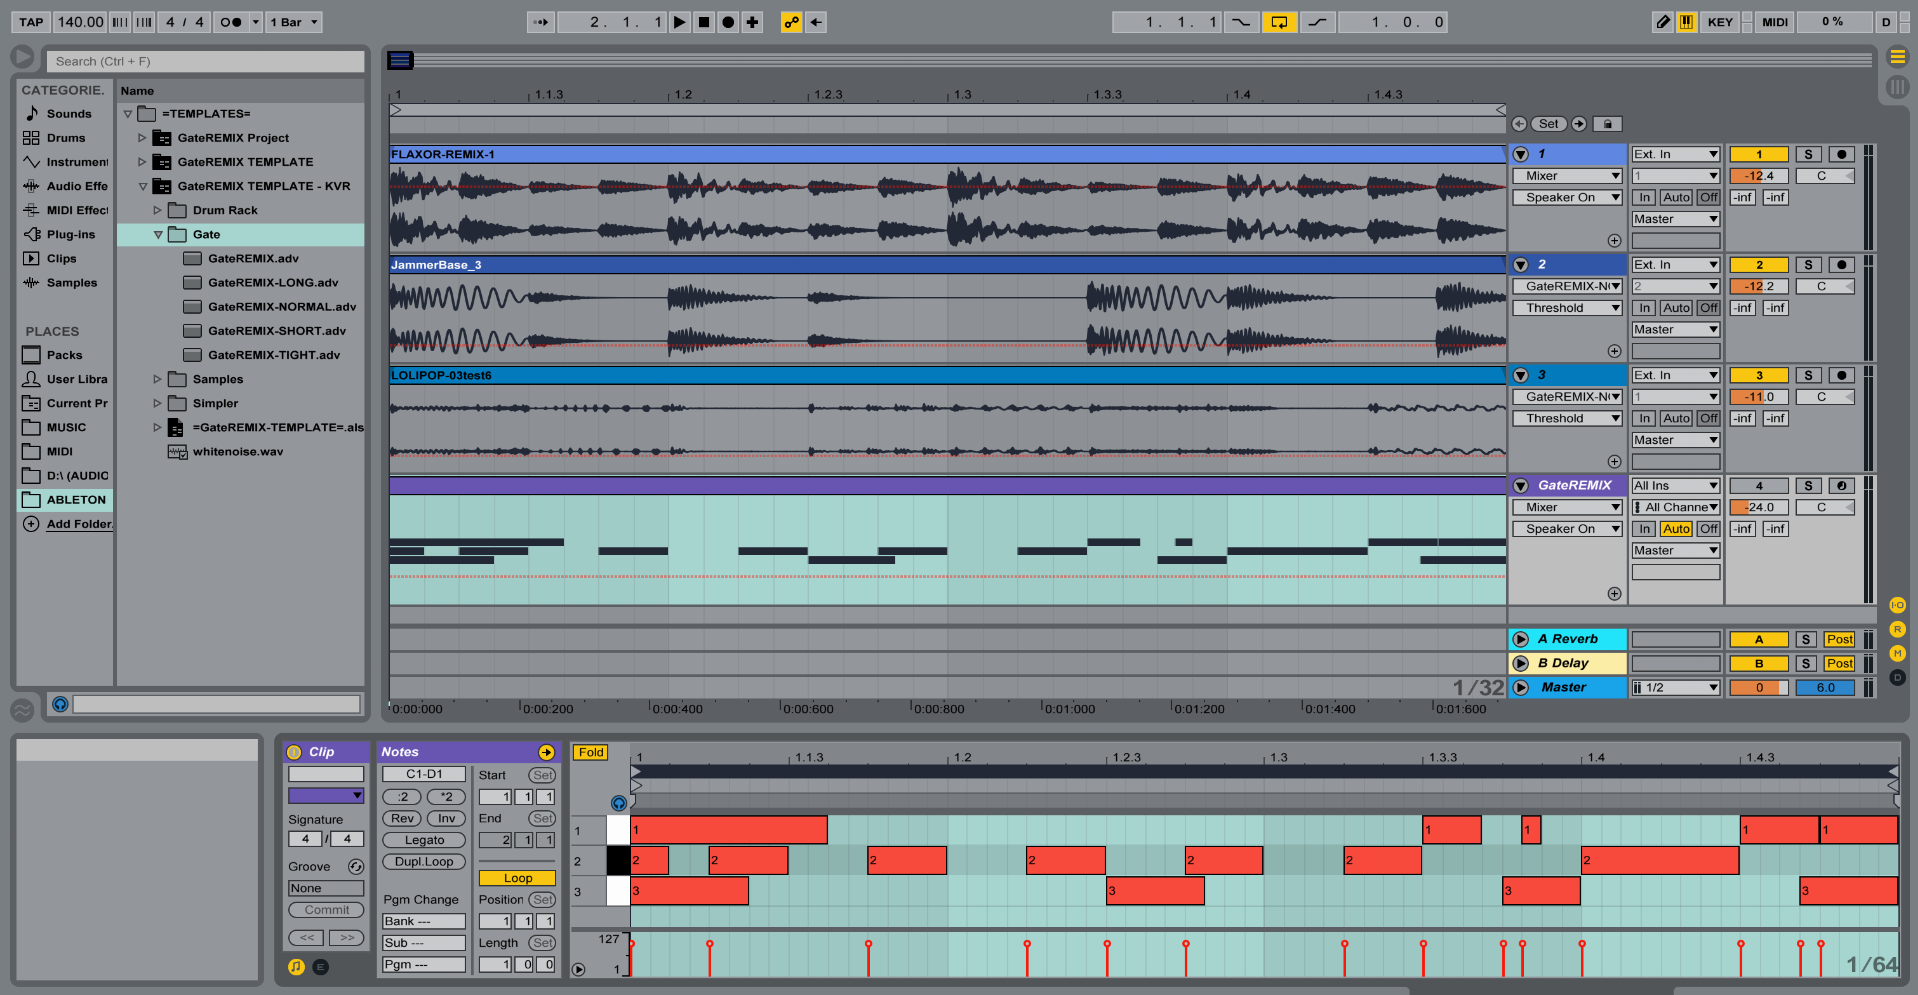
Task: Toggle track 2 activator button
Action: coord(1759,265)
